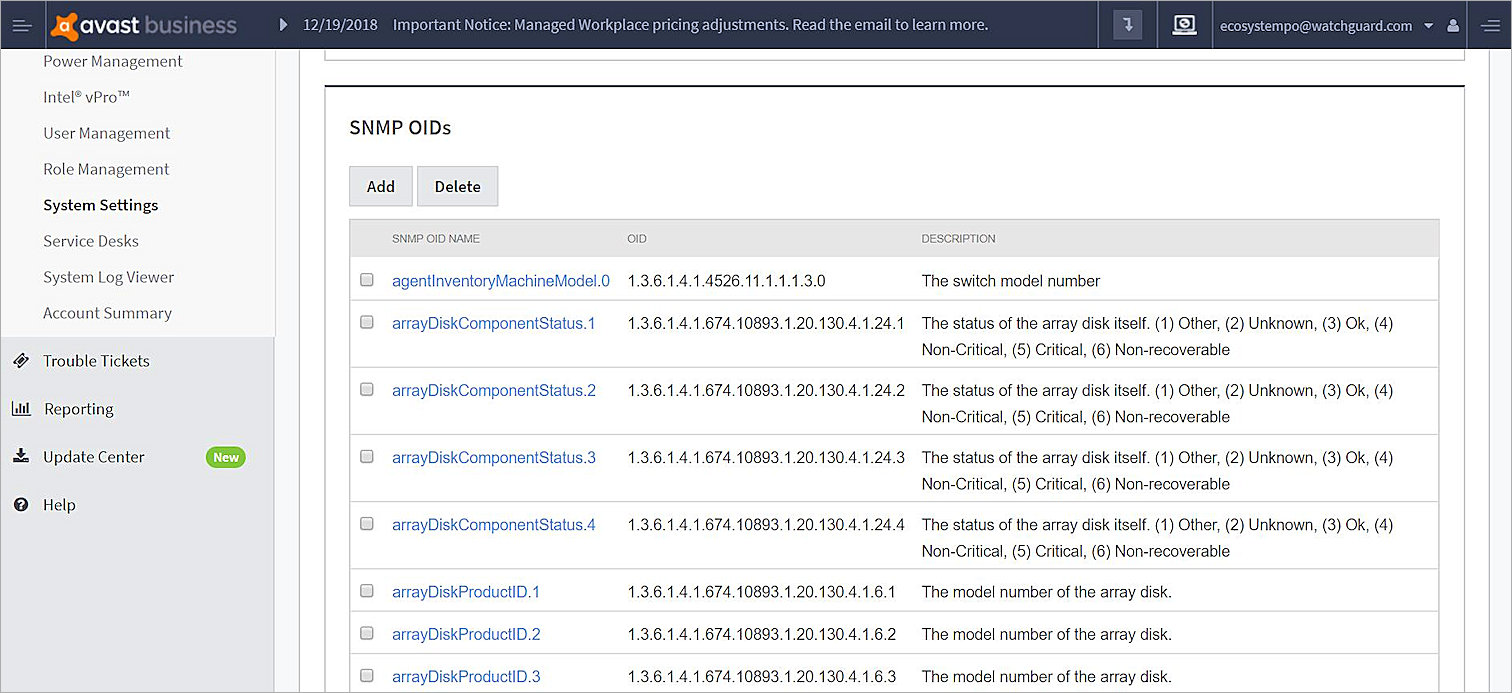Check the arrayDiskProductID.2 checkbox
Image resolution: width=1512 pixels, height=693 pixels.
click(366, 632)
